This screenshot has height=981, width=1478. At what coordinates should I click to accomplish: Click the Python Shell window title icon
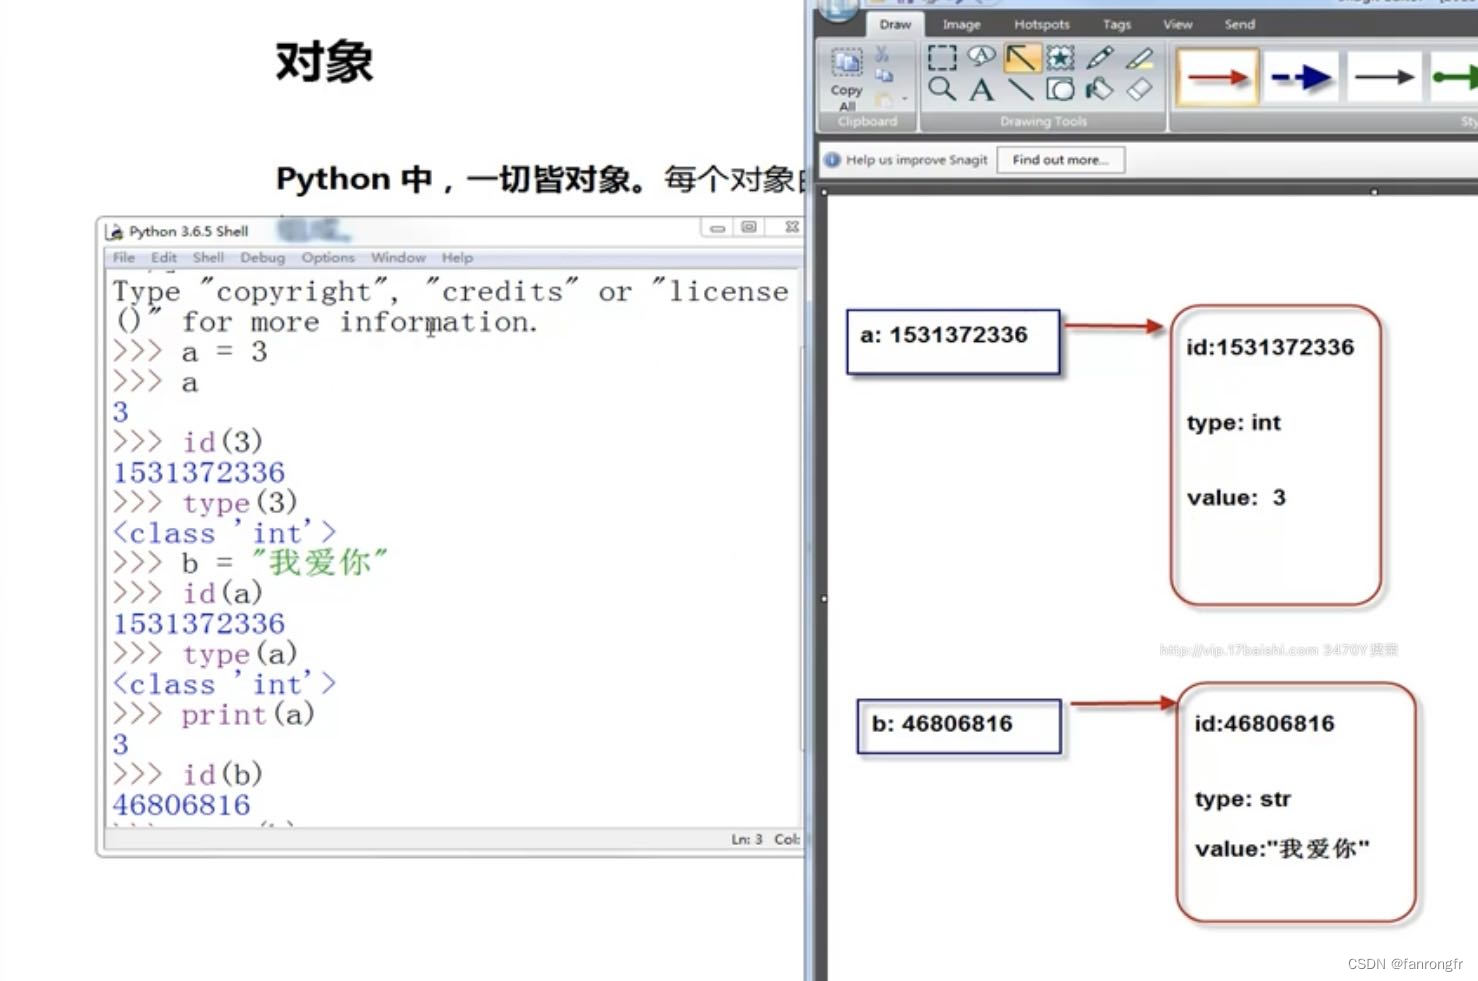click(x=115, y=232)
